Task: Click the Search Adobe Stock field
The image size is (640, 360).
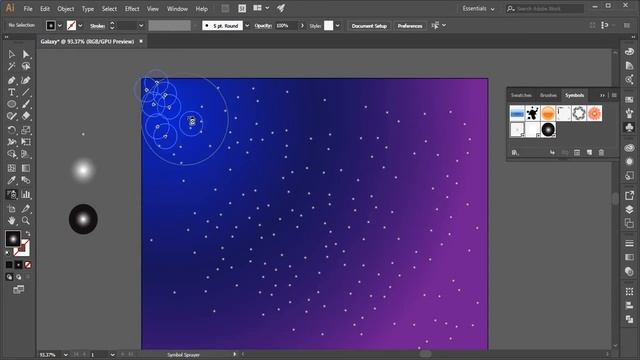Action: tap(545, 9)
